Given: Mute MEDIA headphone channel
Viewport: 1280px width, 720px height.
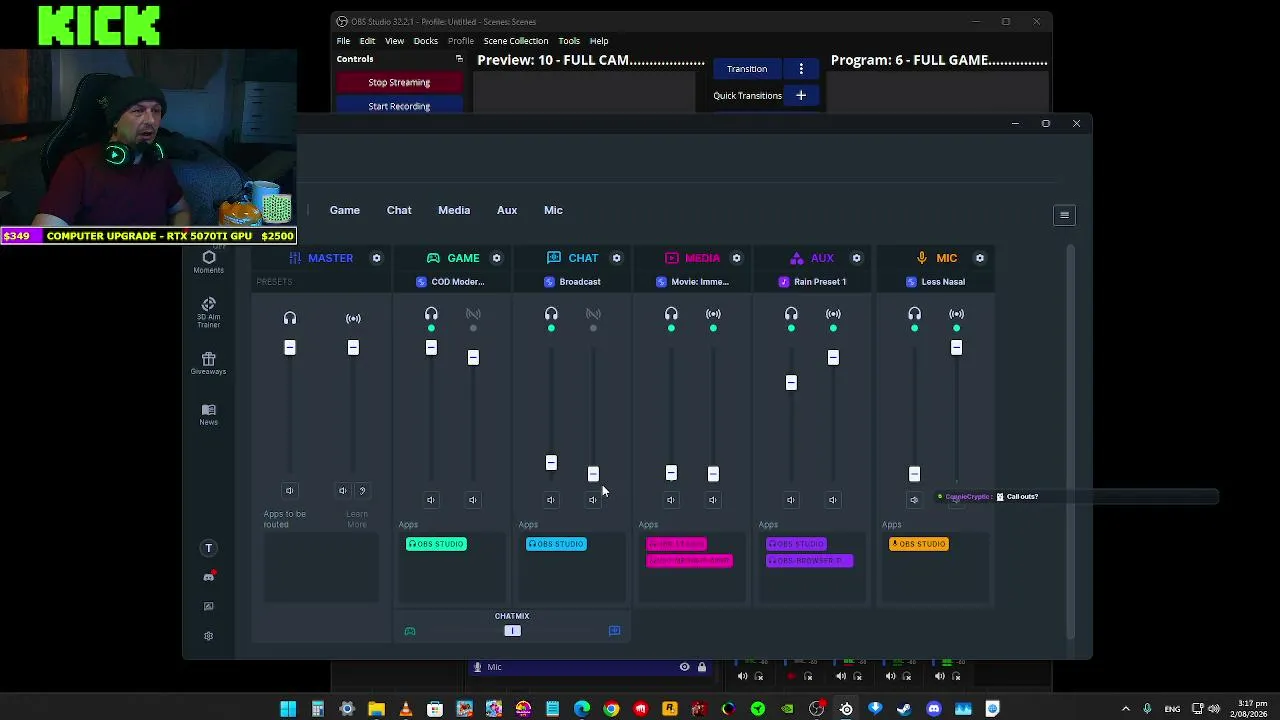Looking at the screenshot, I should pyautogui.click(x=671, y=500).
